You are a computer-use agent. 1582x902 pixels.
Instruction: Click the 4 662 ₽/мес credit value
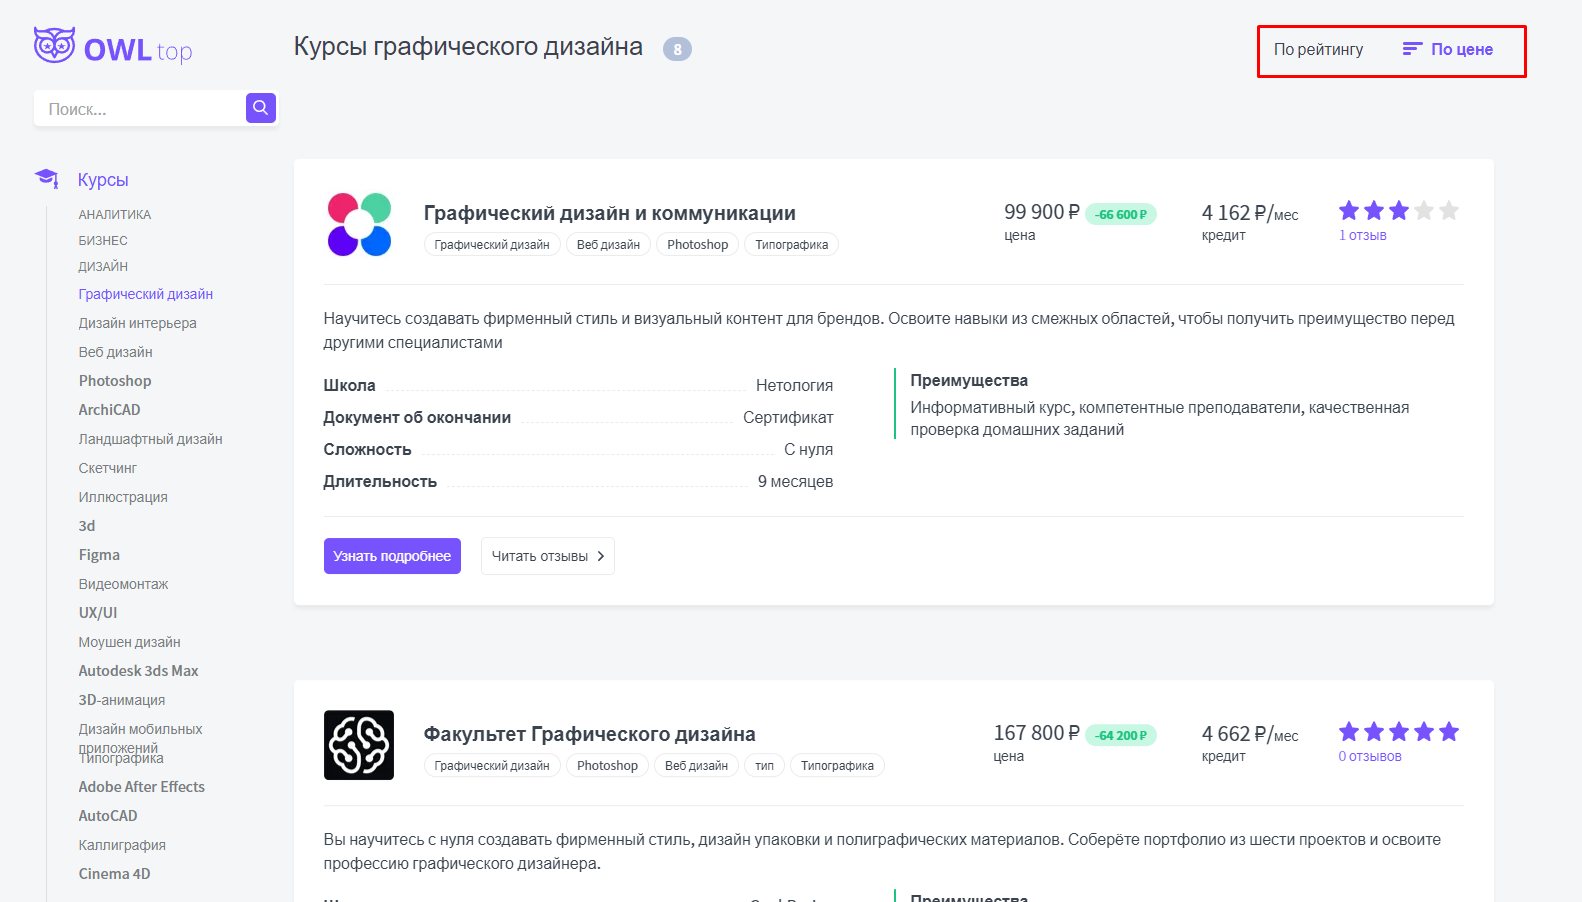pyautogui.click(x=1250, y=734)
